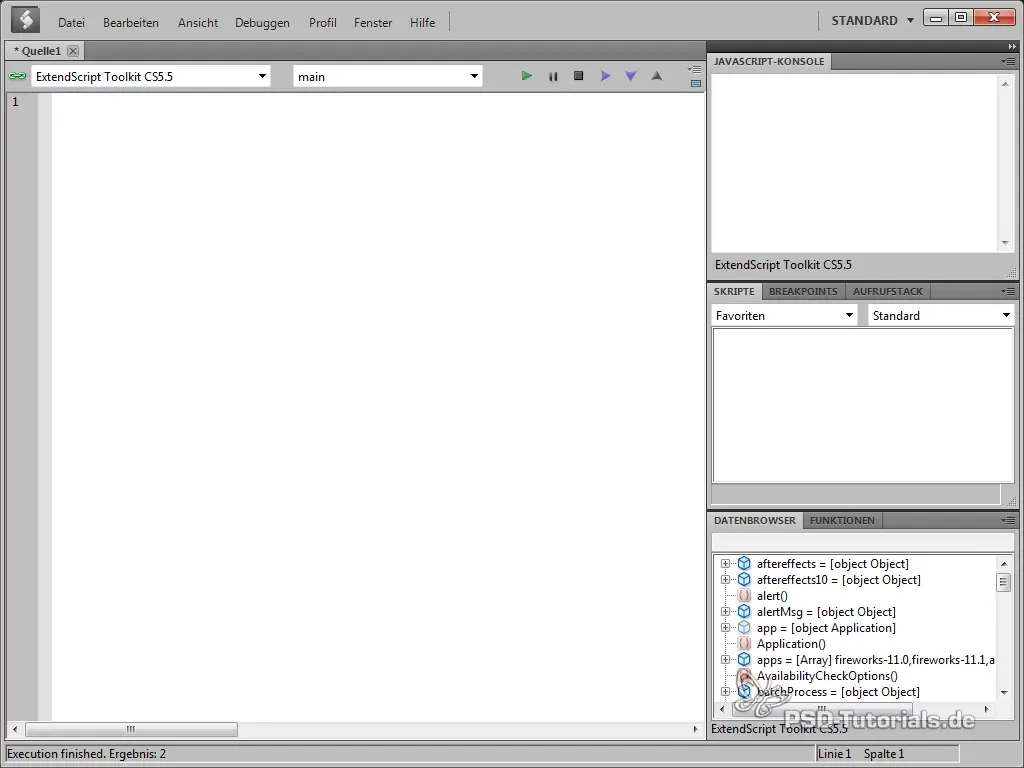This screenshot has width=1024, height=768.
Task: Expand the aftereffects10 object node
Action: point(725,579)
